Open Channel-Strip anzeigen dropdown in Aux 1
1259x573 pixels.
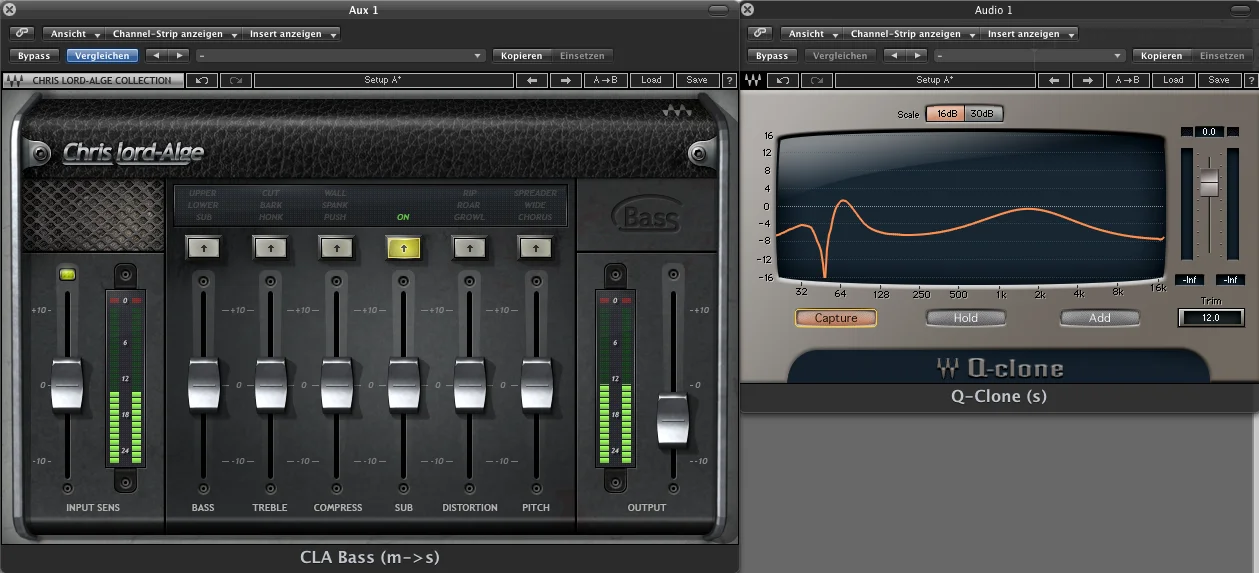(x=174, y=34)
